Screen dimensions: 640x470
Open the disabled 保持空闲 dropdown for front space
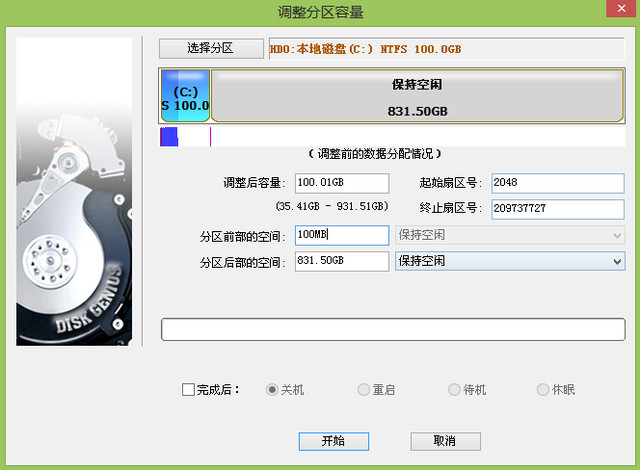click(510, 235)
